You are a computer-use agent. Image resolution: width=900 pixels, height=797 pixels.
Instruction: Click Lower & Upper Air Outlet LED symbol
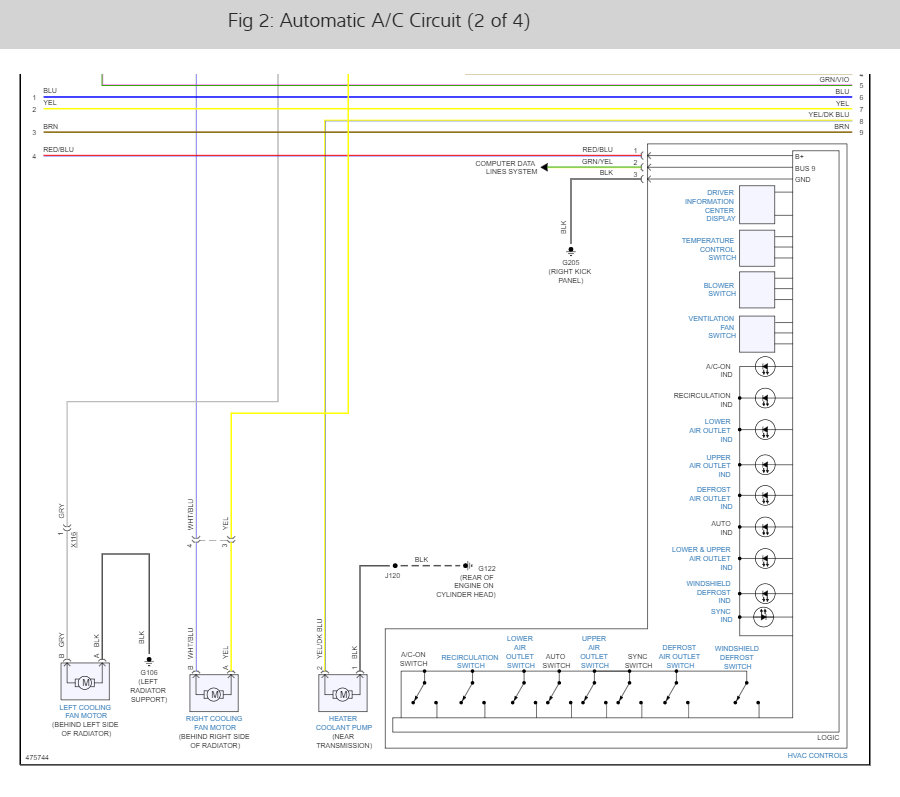[765, 559]
